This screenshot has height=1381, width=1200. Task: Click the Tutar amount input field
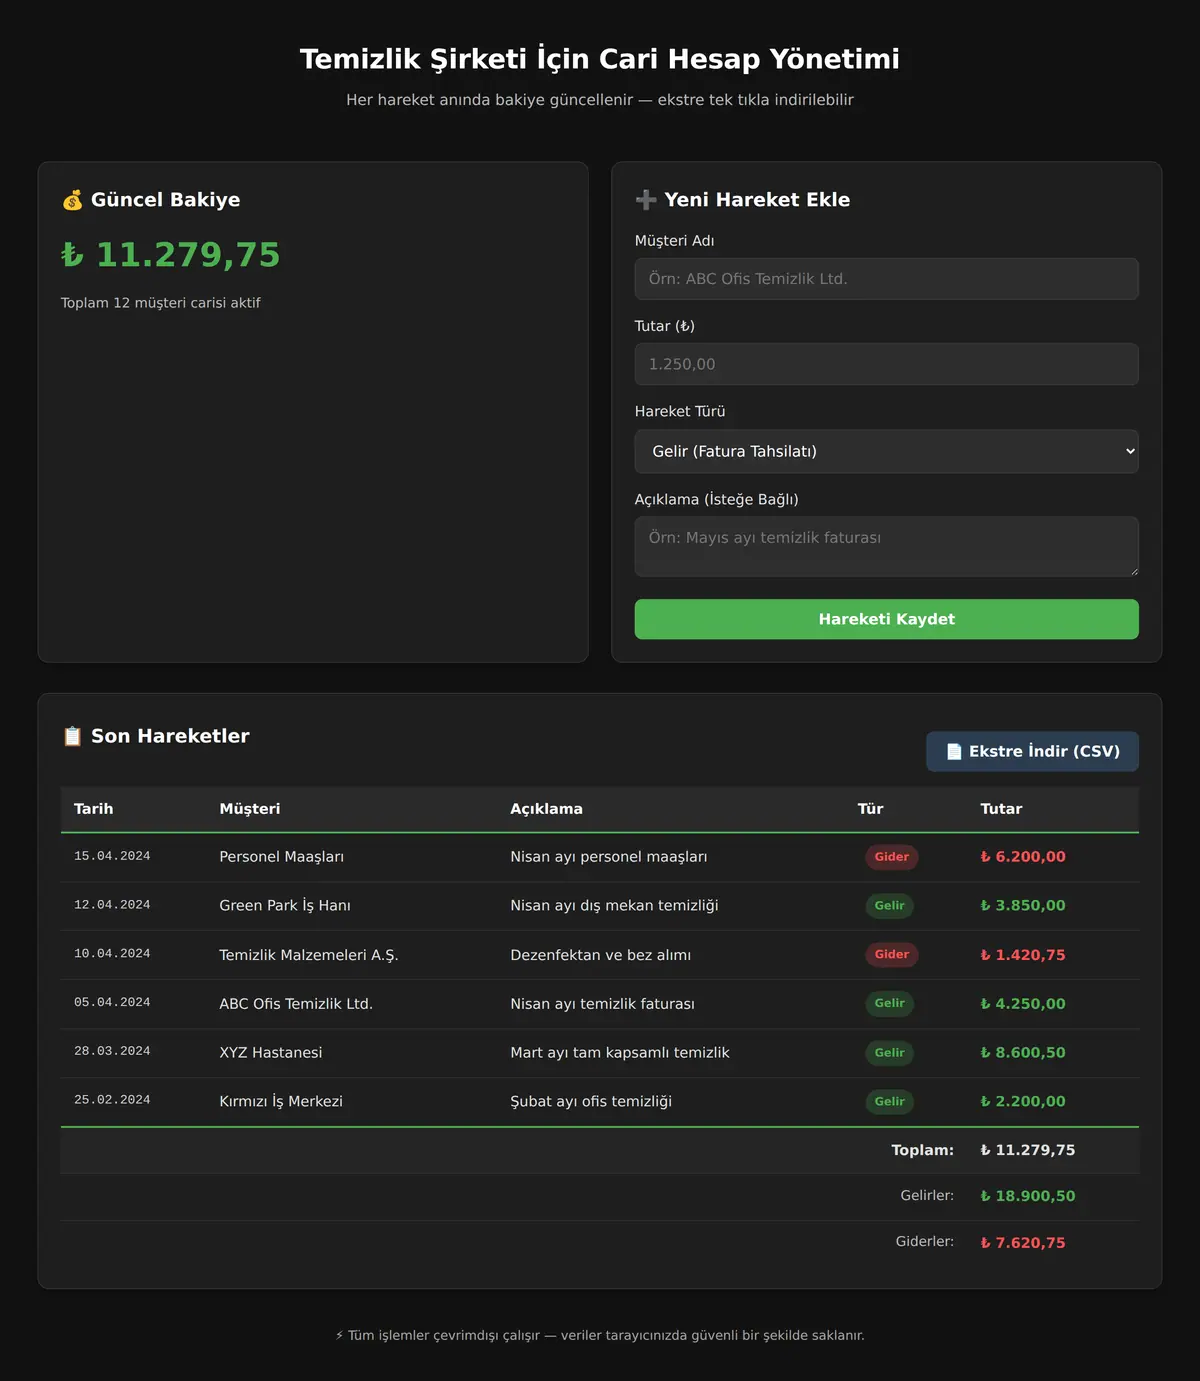[886, 364]
